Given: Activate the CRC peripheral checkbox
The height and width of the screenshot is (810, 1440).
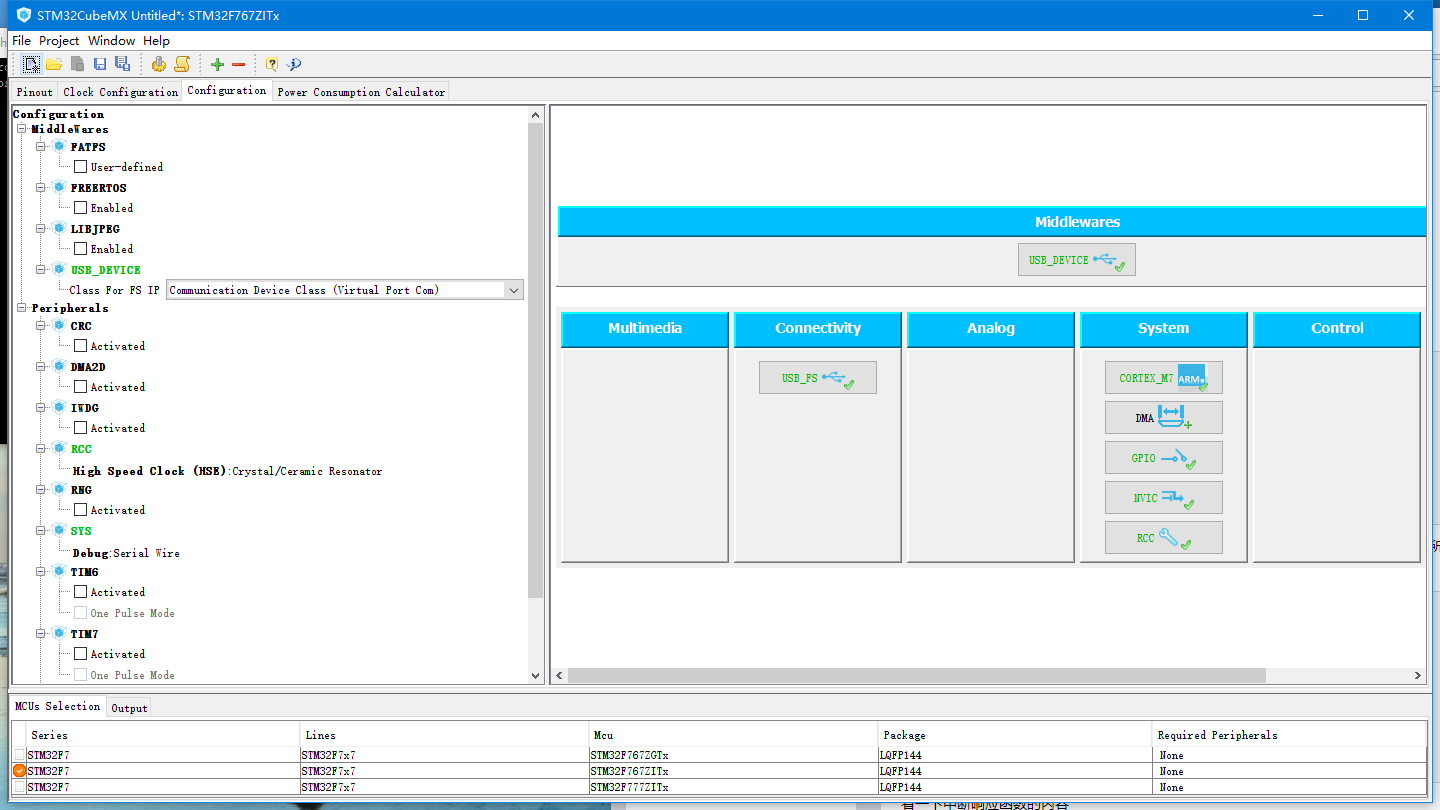Looking at the screenshot, I should pyautogui.click(x=81, y=346).
